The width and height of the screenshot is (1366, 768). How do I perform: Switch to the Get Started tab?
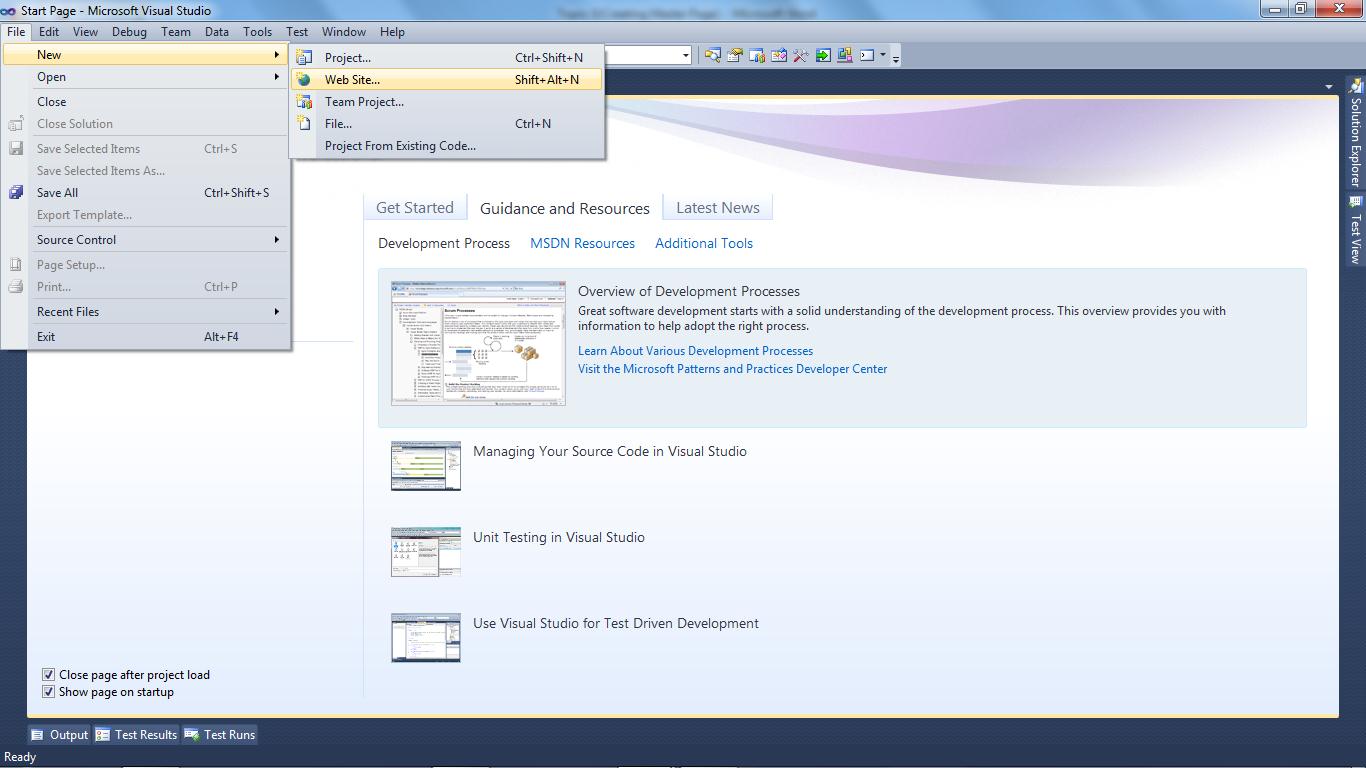pos(415,208)
